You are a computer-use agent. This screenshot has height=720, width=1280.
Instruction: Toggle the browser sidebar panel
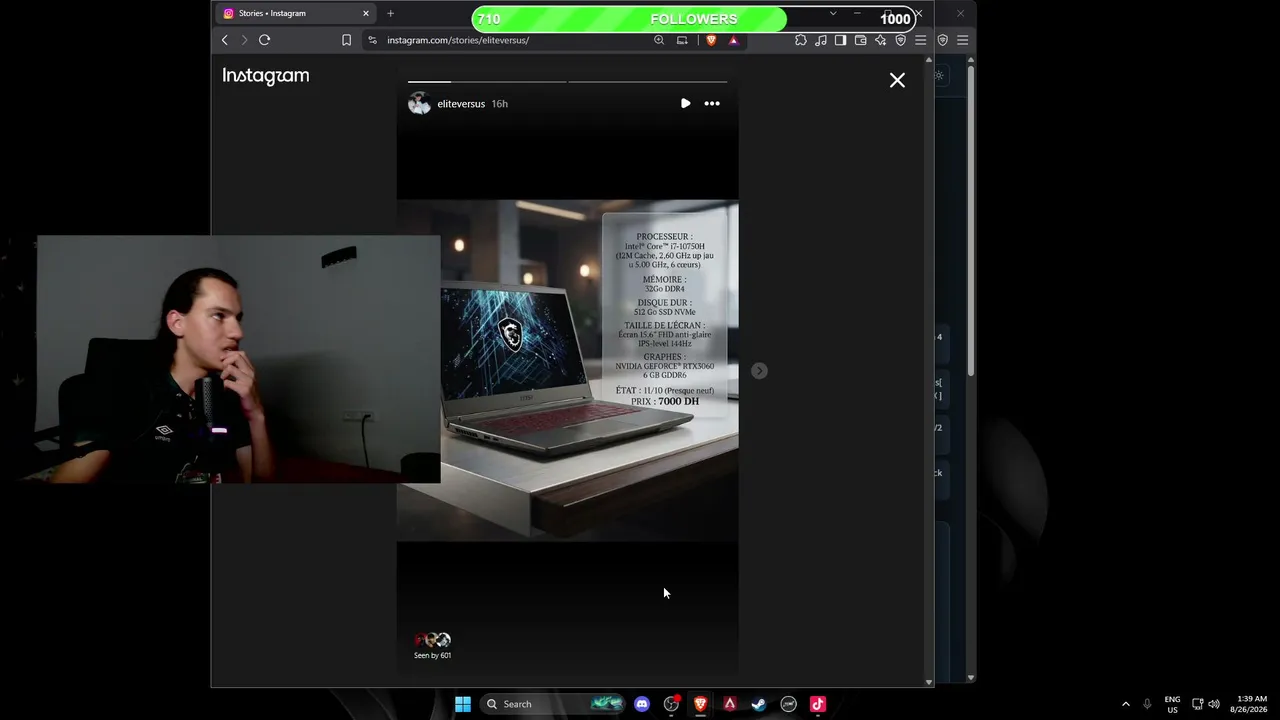click(x=840, y=40)
